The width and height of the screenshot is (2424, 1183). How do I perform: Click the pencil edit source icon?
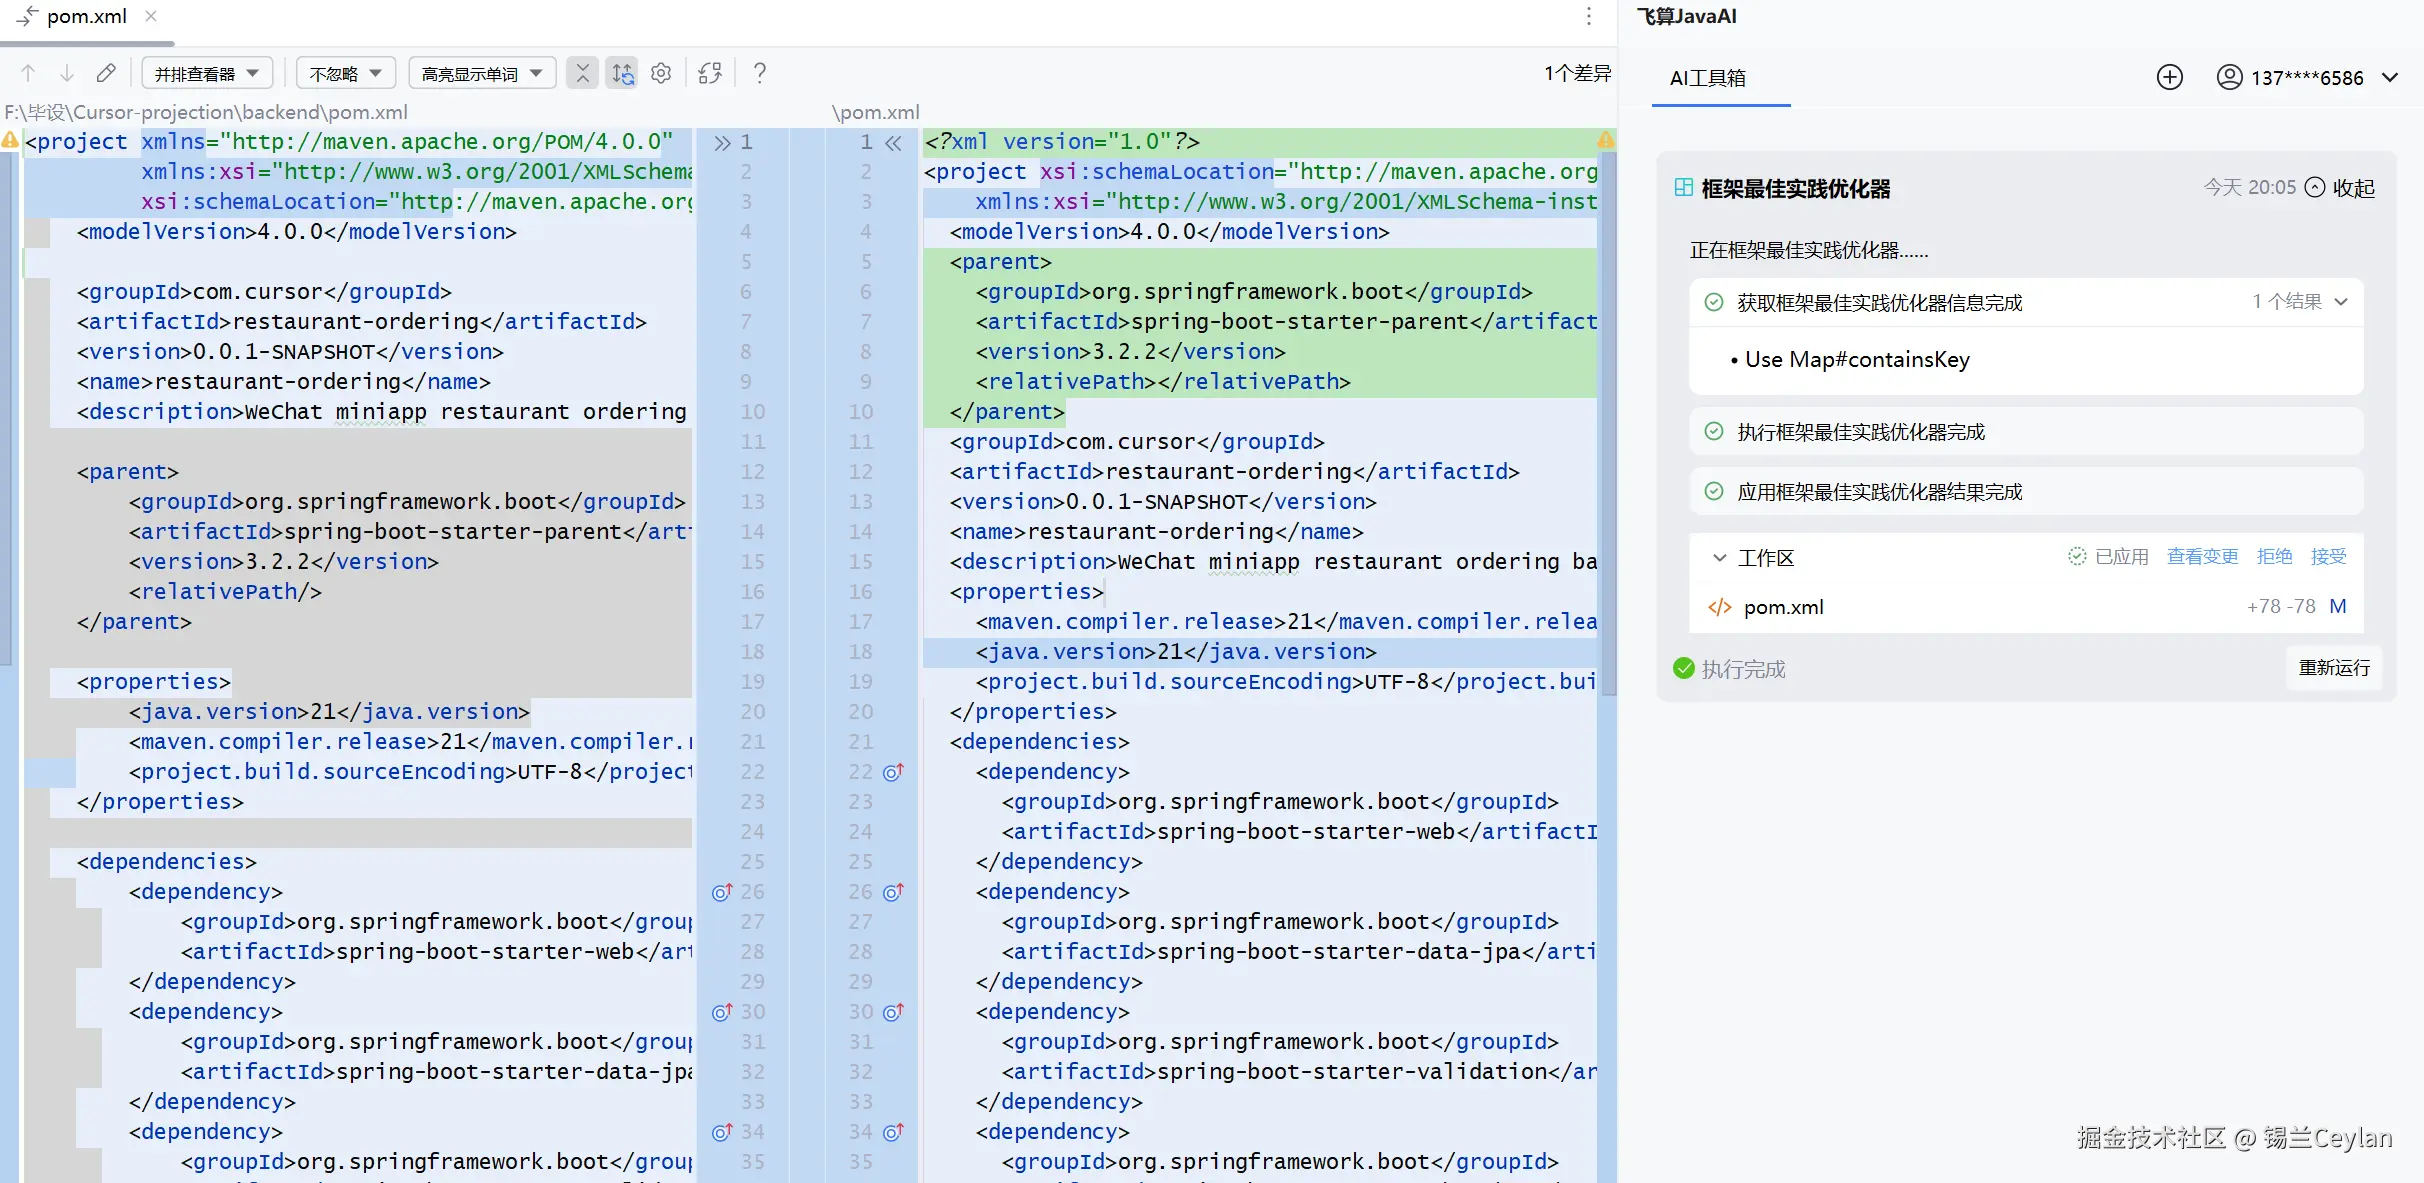[106, 73]
